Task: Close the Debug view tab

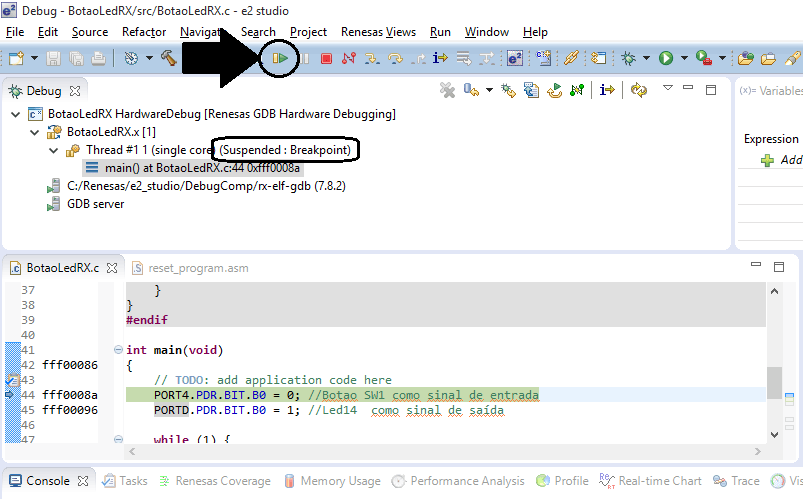Action: pos(75,91)
